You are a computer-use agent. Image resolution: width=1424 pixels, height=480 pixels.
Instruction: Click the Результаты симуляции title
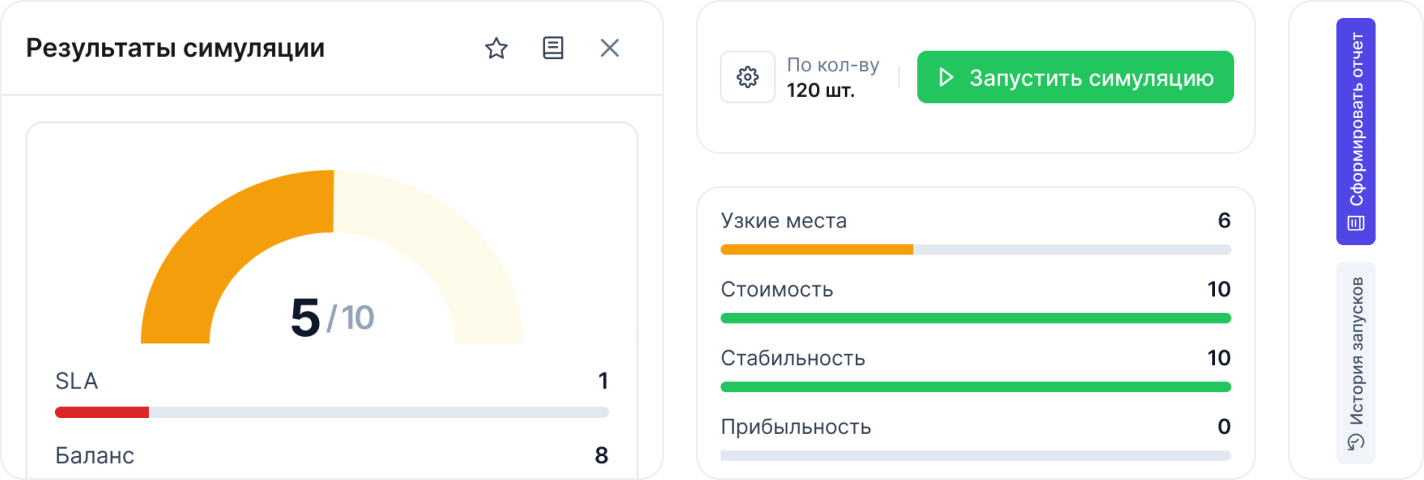175,48
